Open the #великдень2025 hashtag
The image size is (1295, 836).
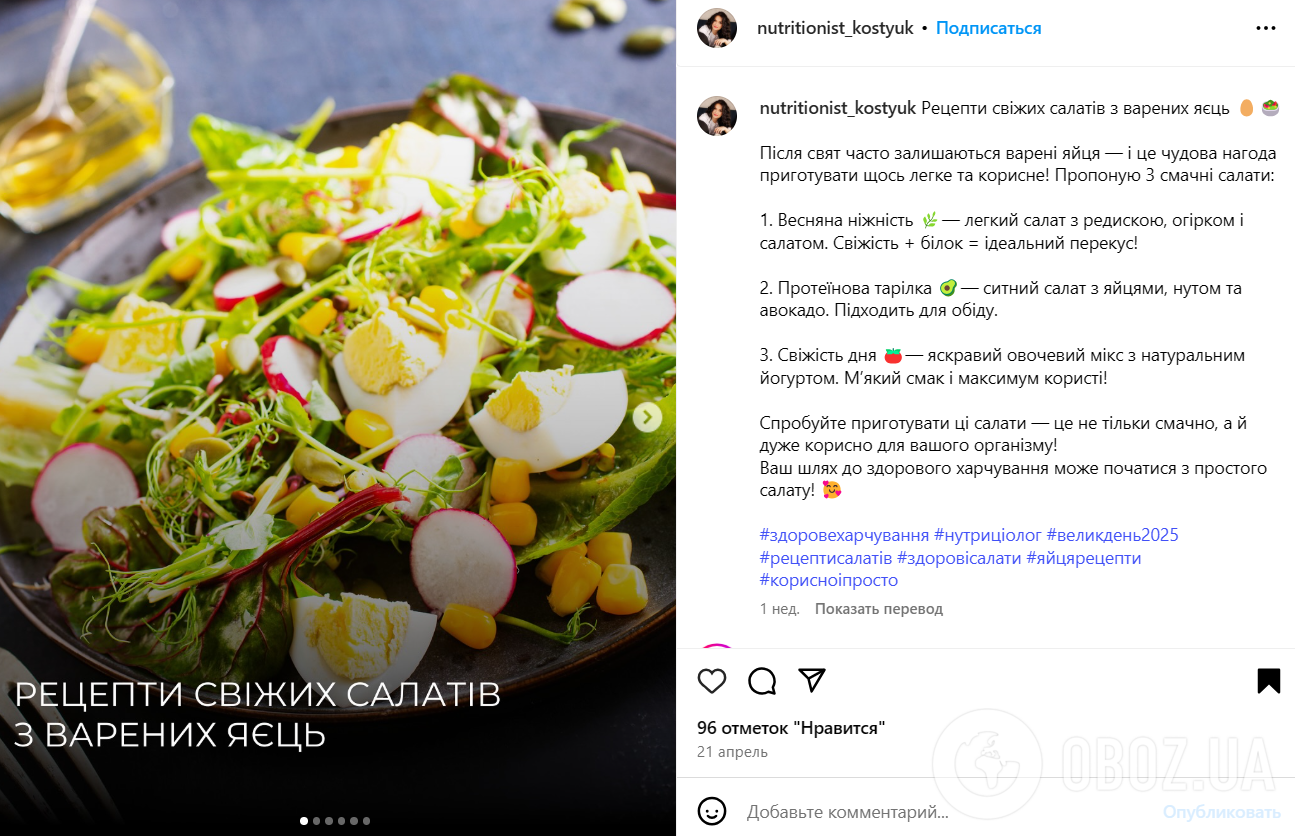(1112, 535)
